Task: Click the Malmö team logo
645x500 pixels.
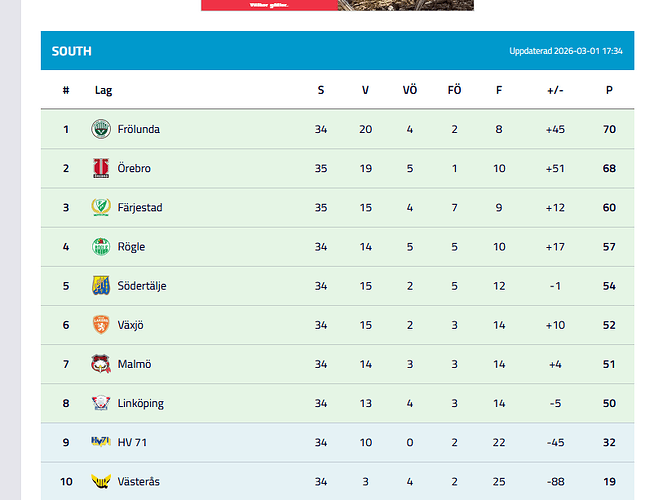Action: pyautogui.click(x=101, y=364)
